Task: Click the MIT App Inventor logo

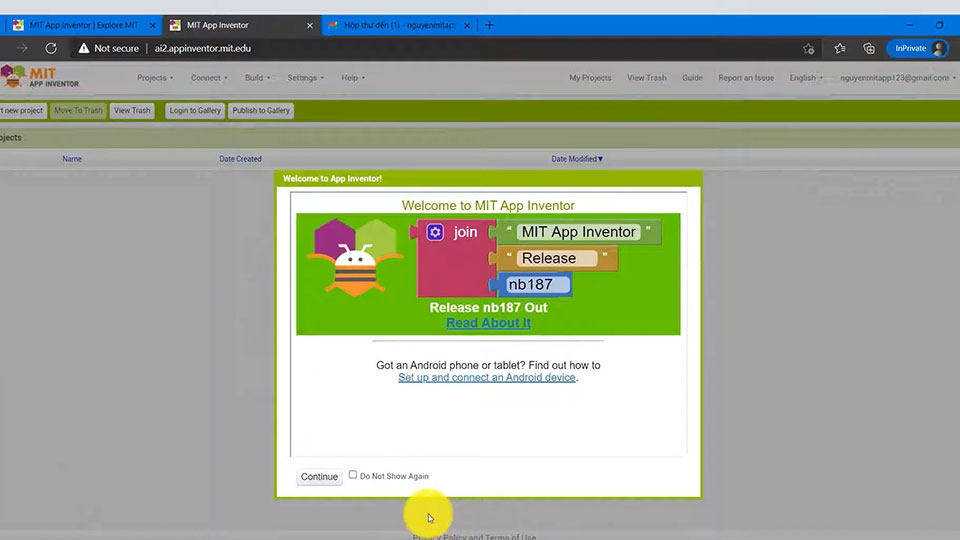Action: 40,77
